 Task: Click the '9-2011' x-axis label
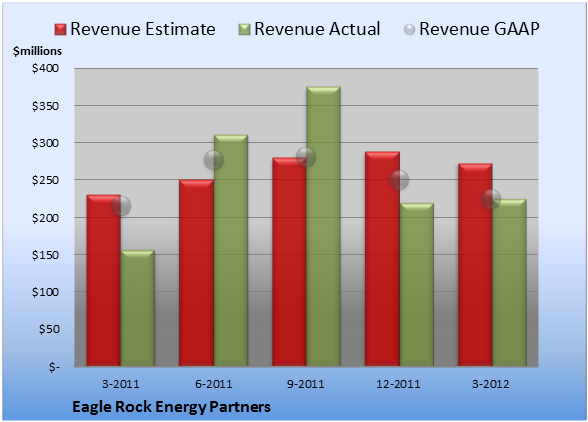pyautogui.click(x=306, y=384)
